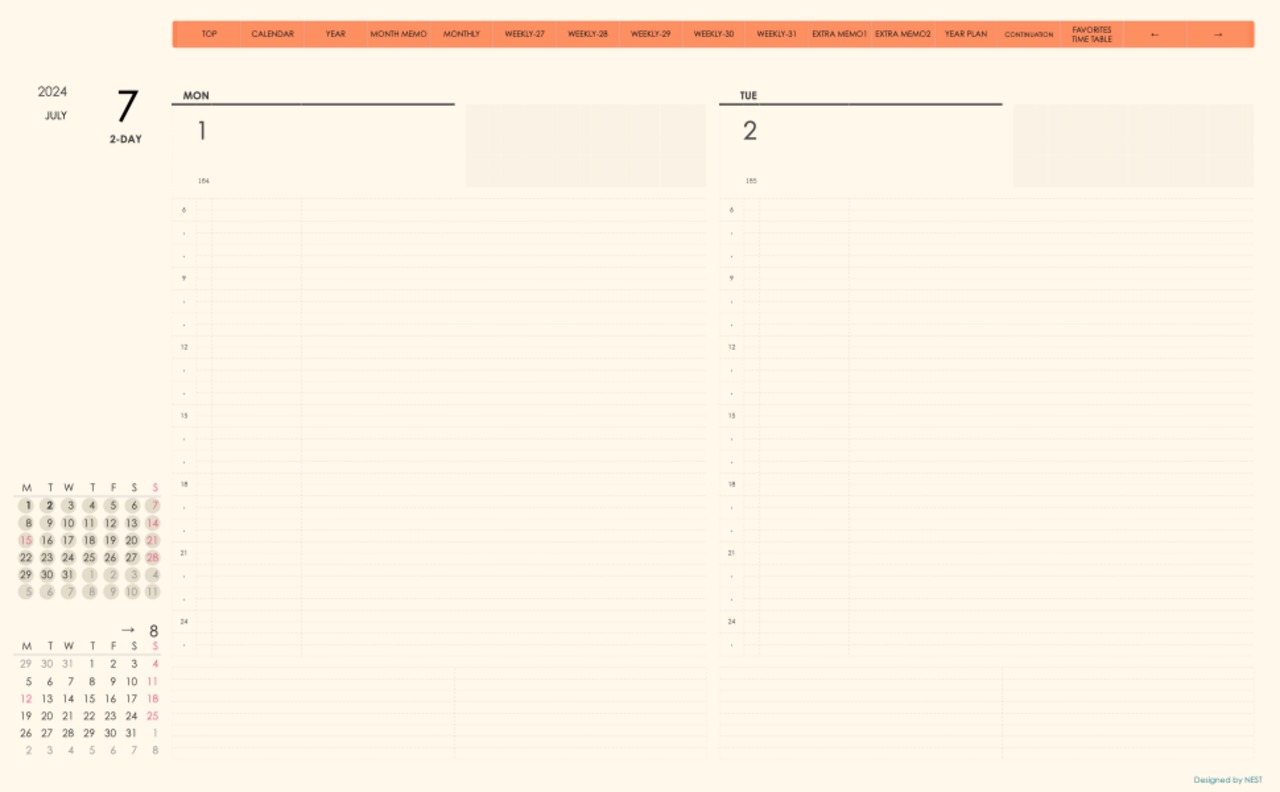Click the JULY month label
This screenshot has height=792, width=1280.
click(56, 116)
